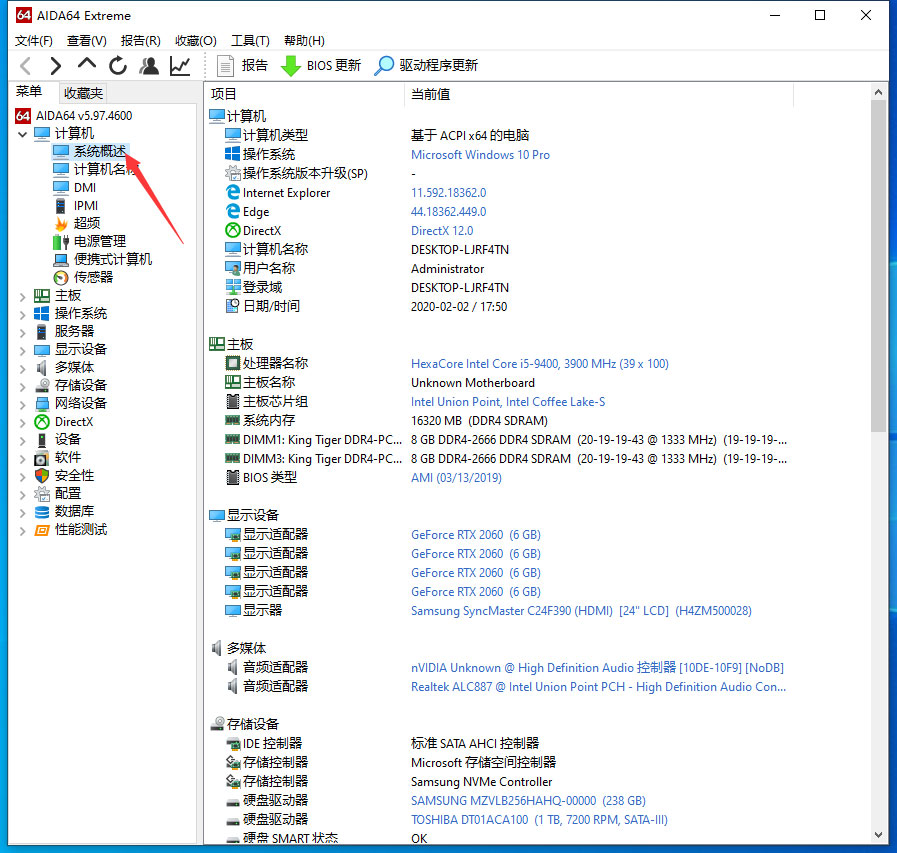Select 传感器 sensor item in tree

(93, 277)
